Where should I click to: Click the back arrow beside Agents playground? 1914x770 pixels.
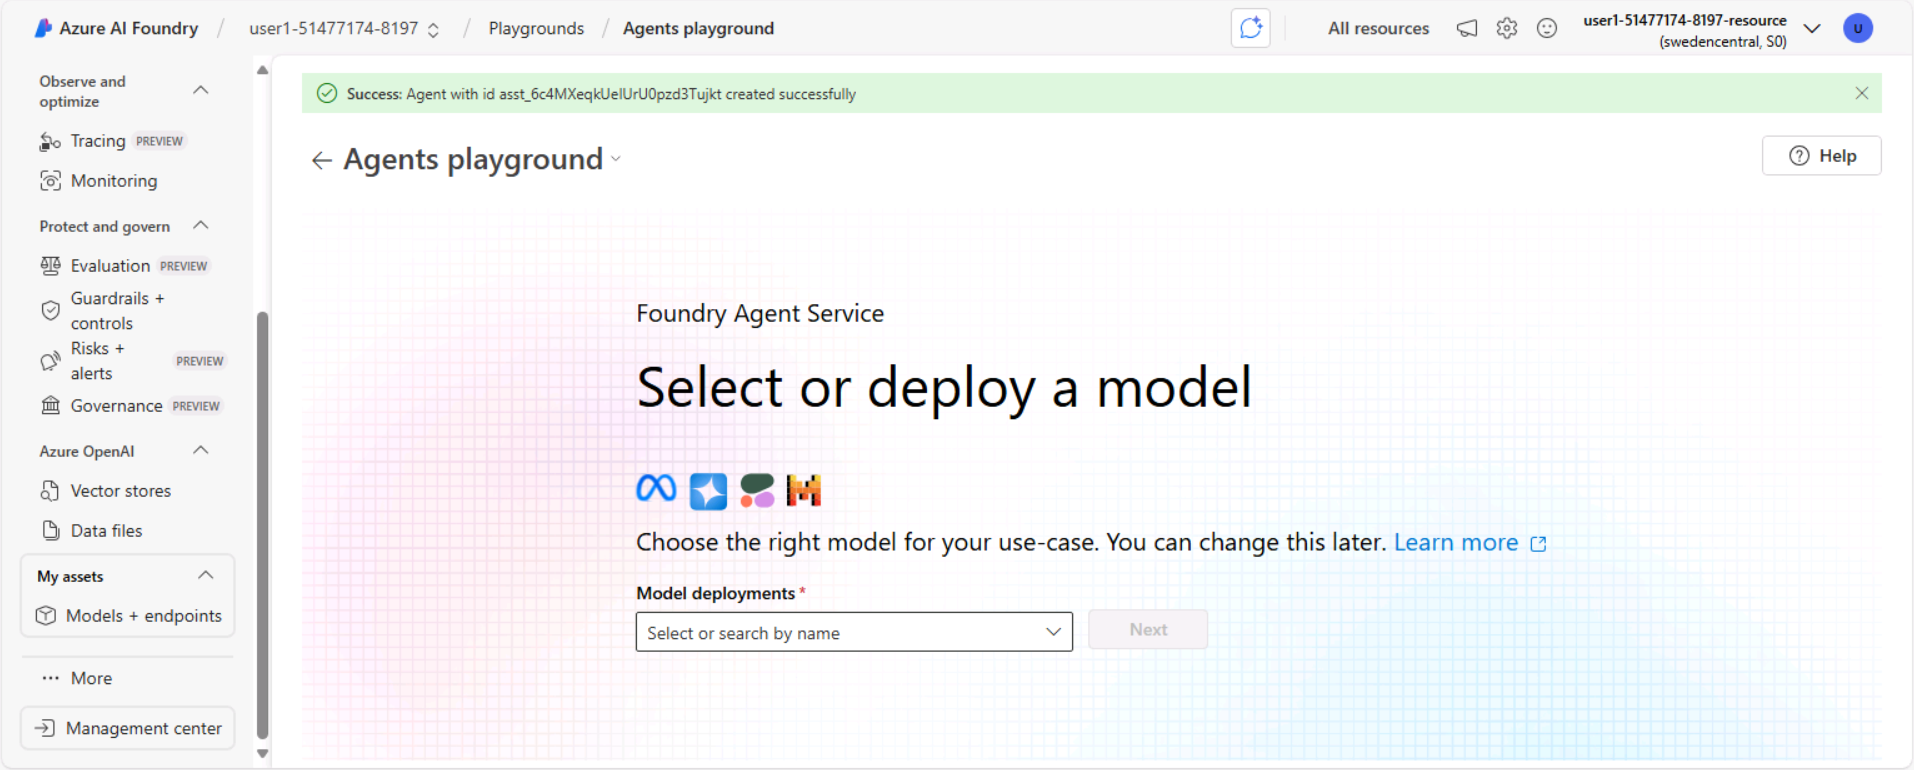pyautogui.click(x=321, y=160)
